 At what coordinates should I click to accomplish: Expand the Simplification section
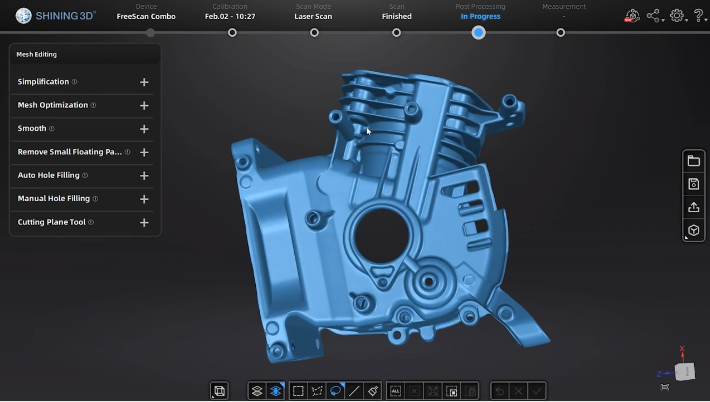tap(144, 82)
